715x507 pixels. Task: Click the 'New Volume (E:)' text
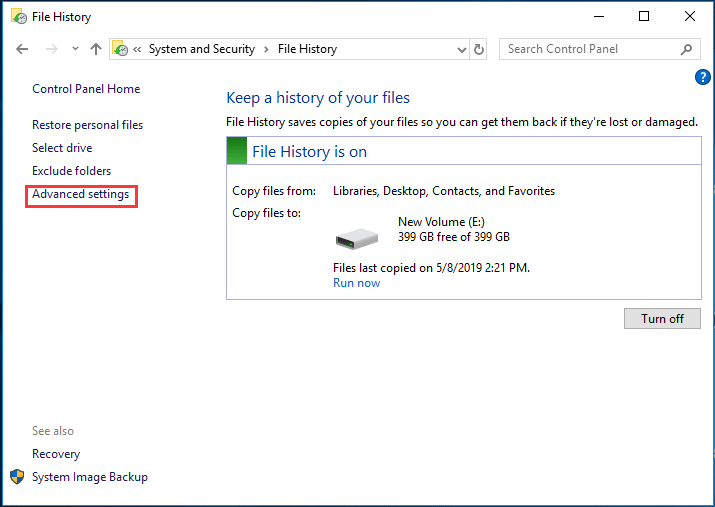(441, 222)
